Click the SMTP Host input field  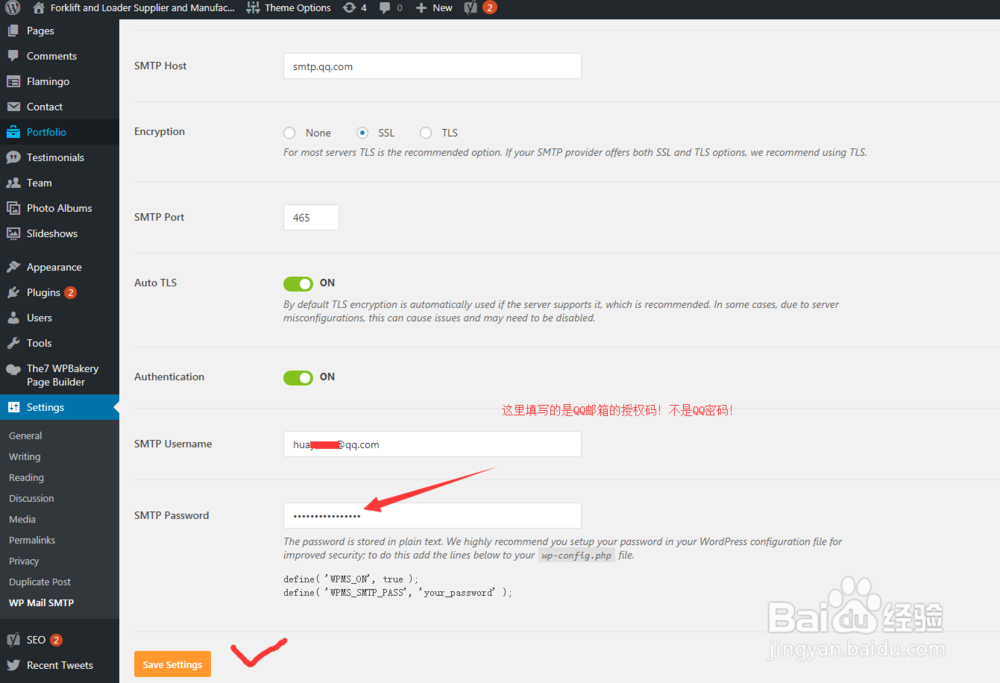pyautogui.click(x=432, y=66)
